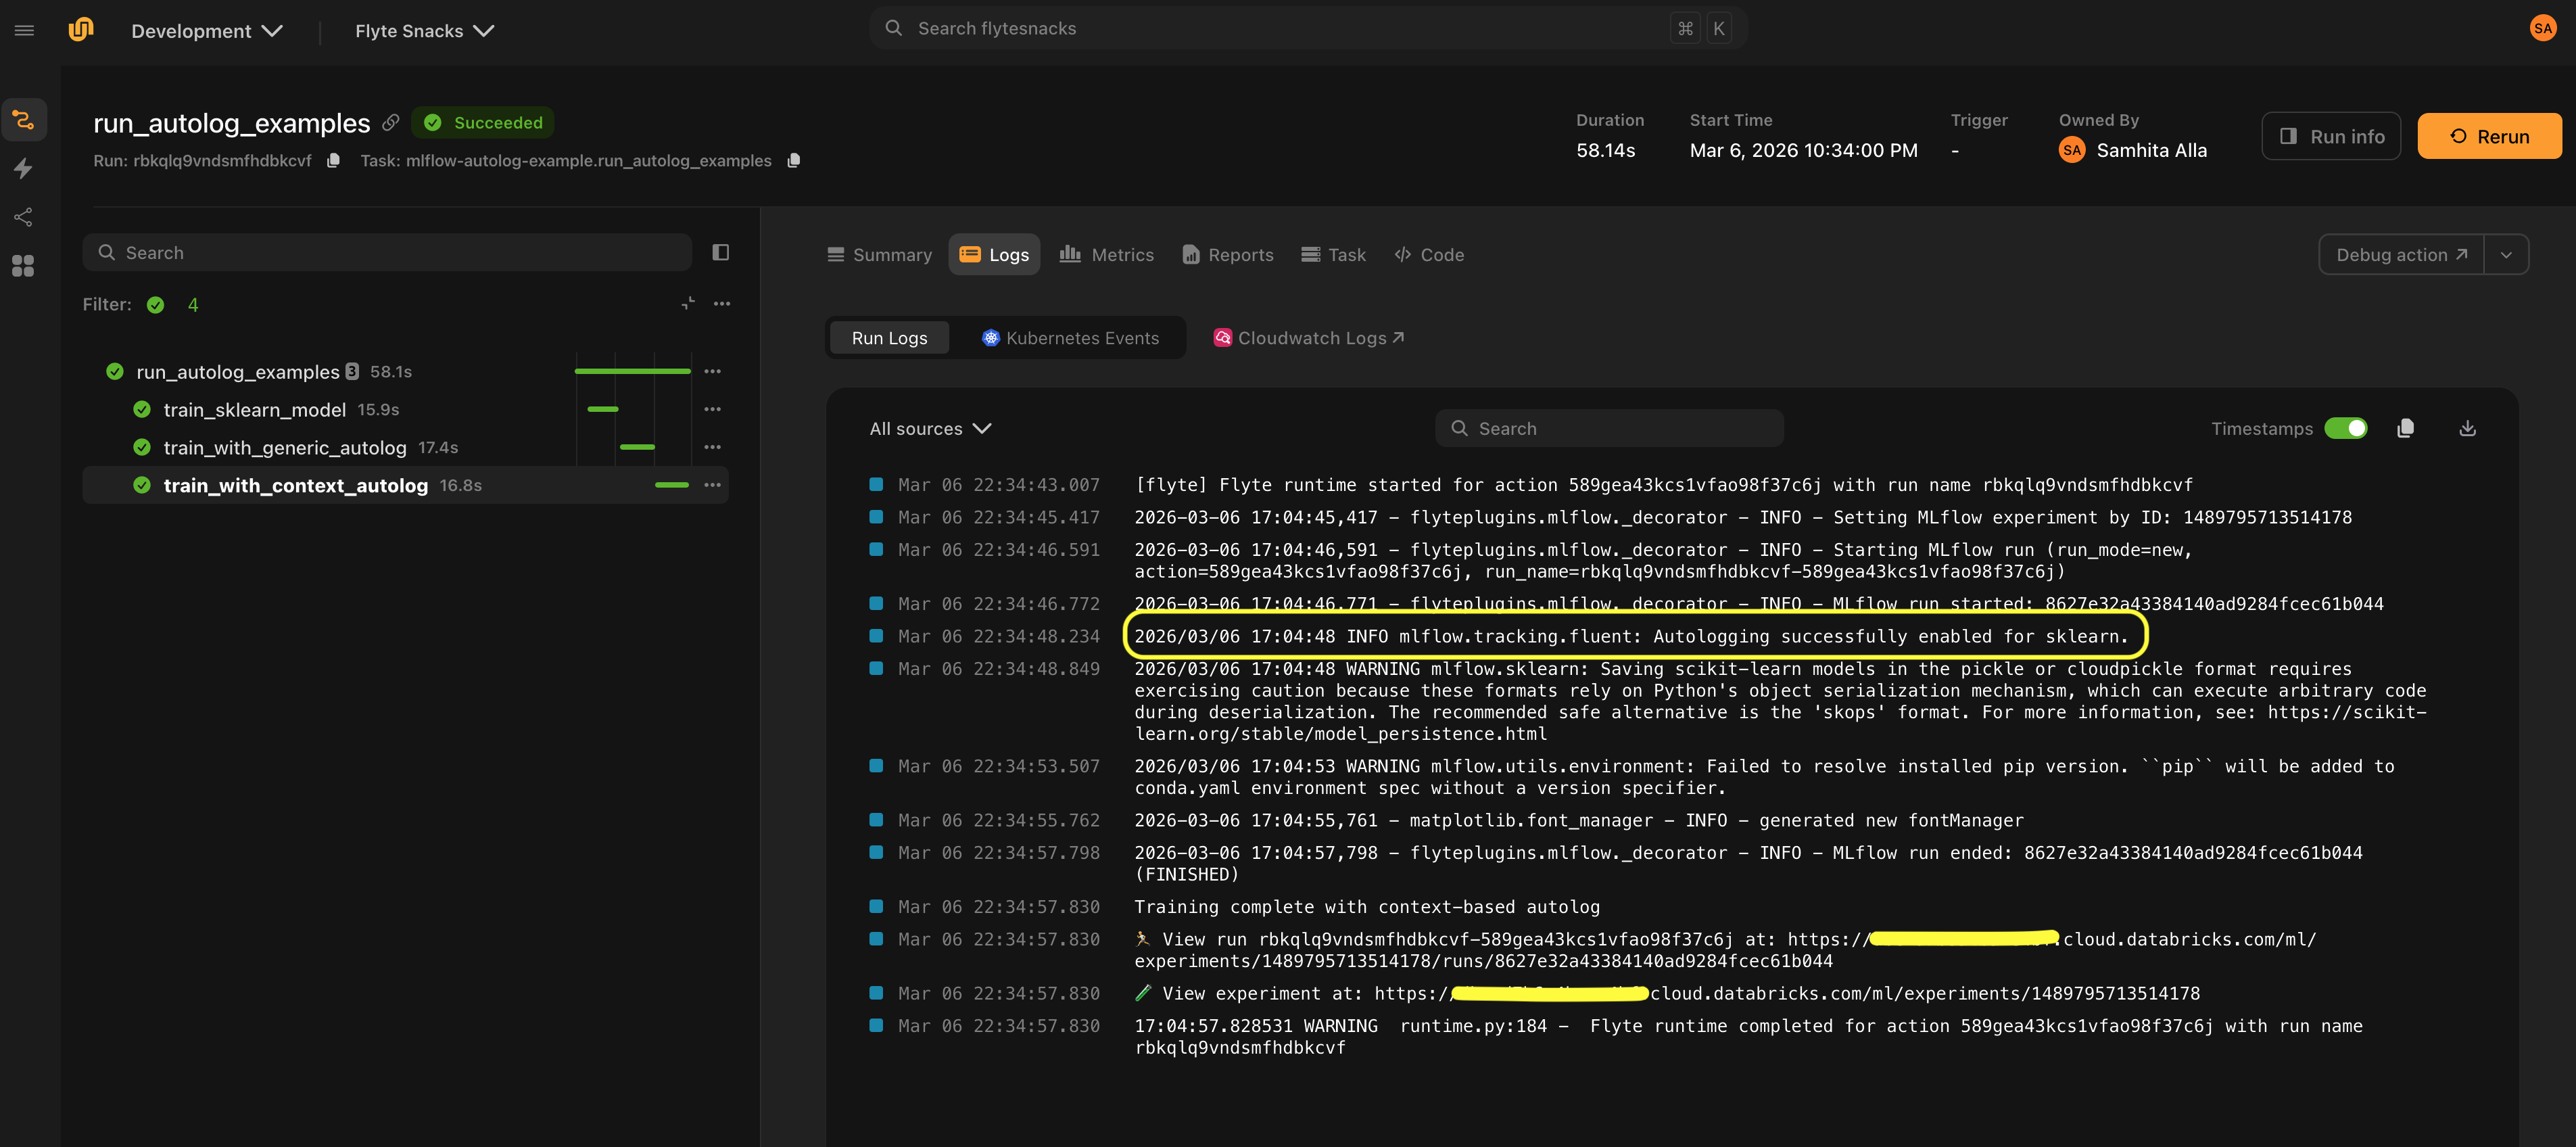
Task: Open the apps grid sidebar icon
Action: [24, 265]
